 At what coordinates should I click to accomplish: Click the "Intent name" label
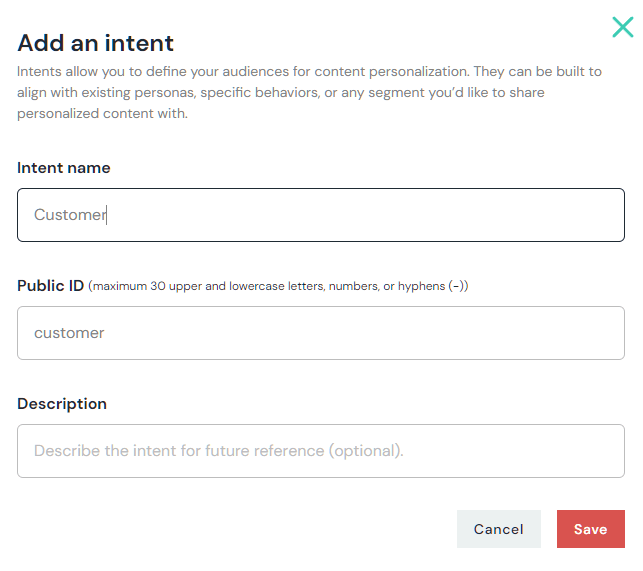(64, 168)
